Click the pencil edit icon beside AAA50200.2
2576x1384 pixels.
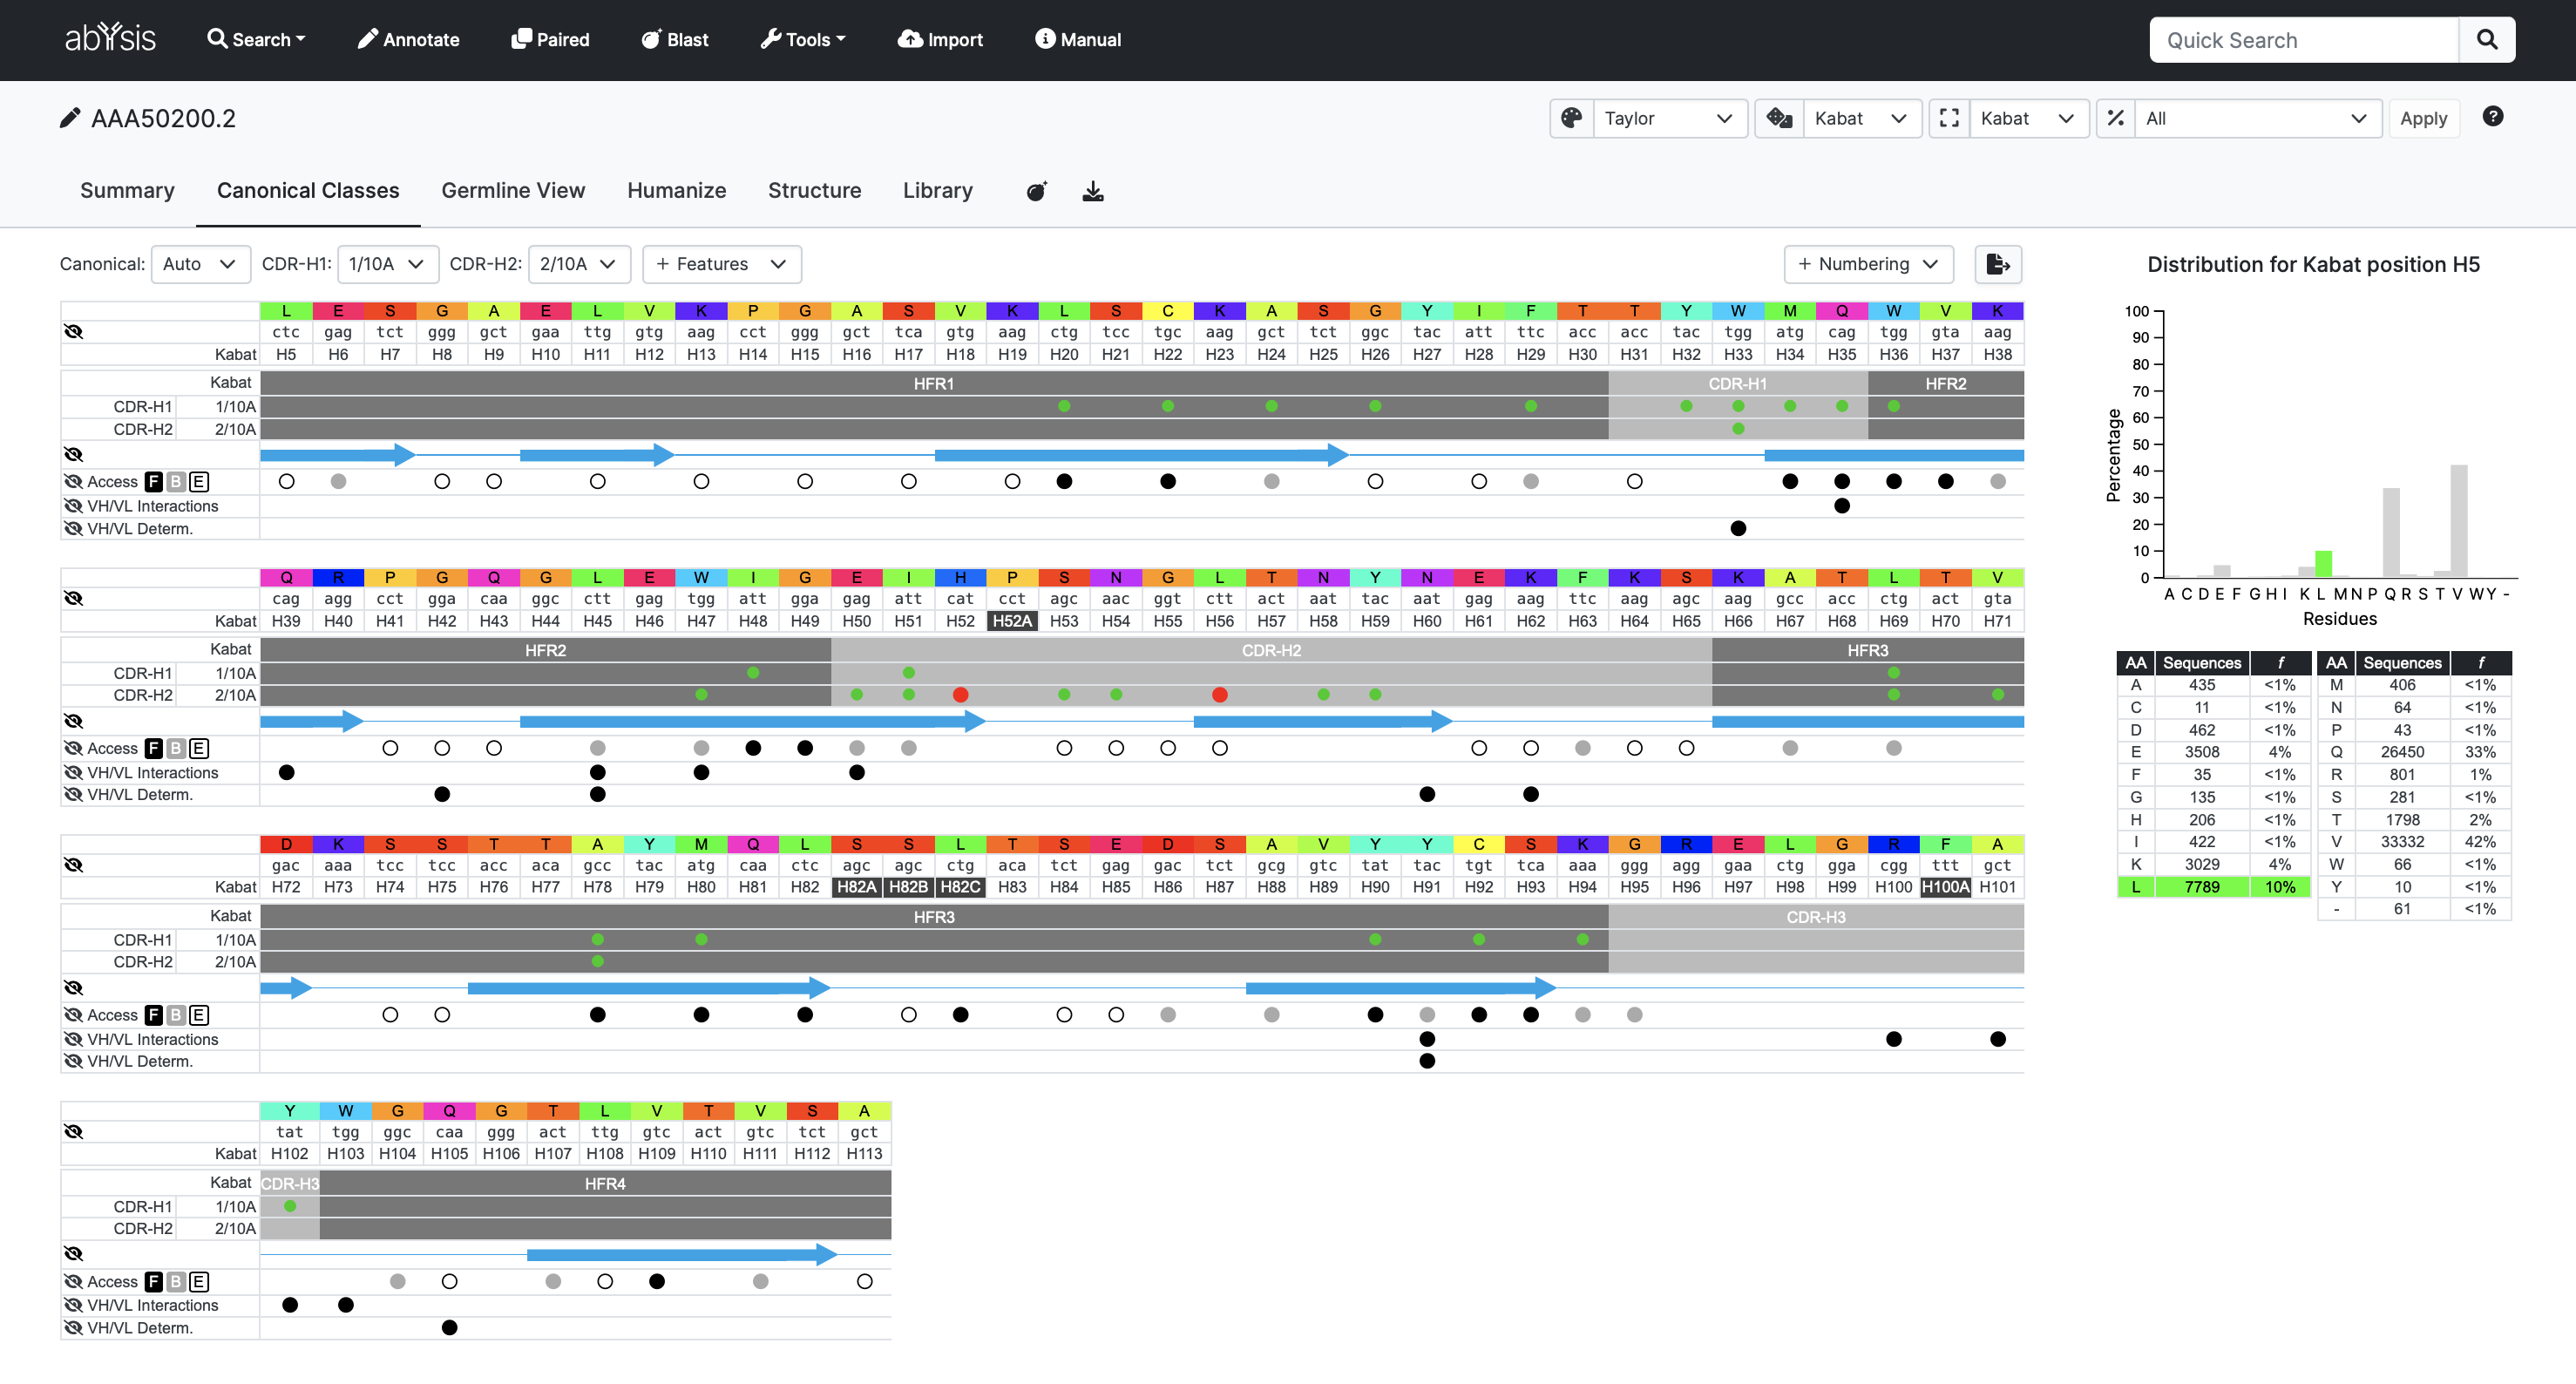(x=69, y=118)
